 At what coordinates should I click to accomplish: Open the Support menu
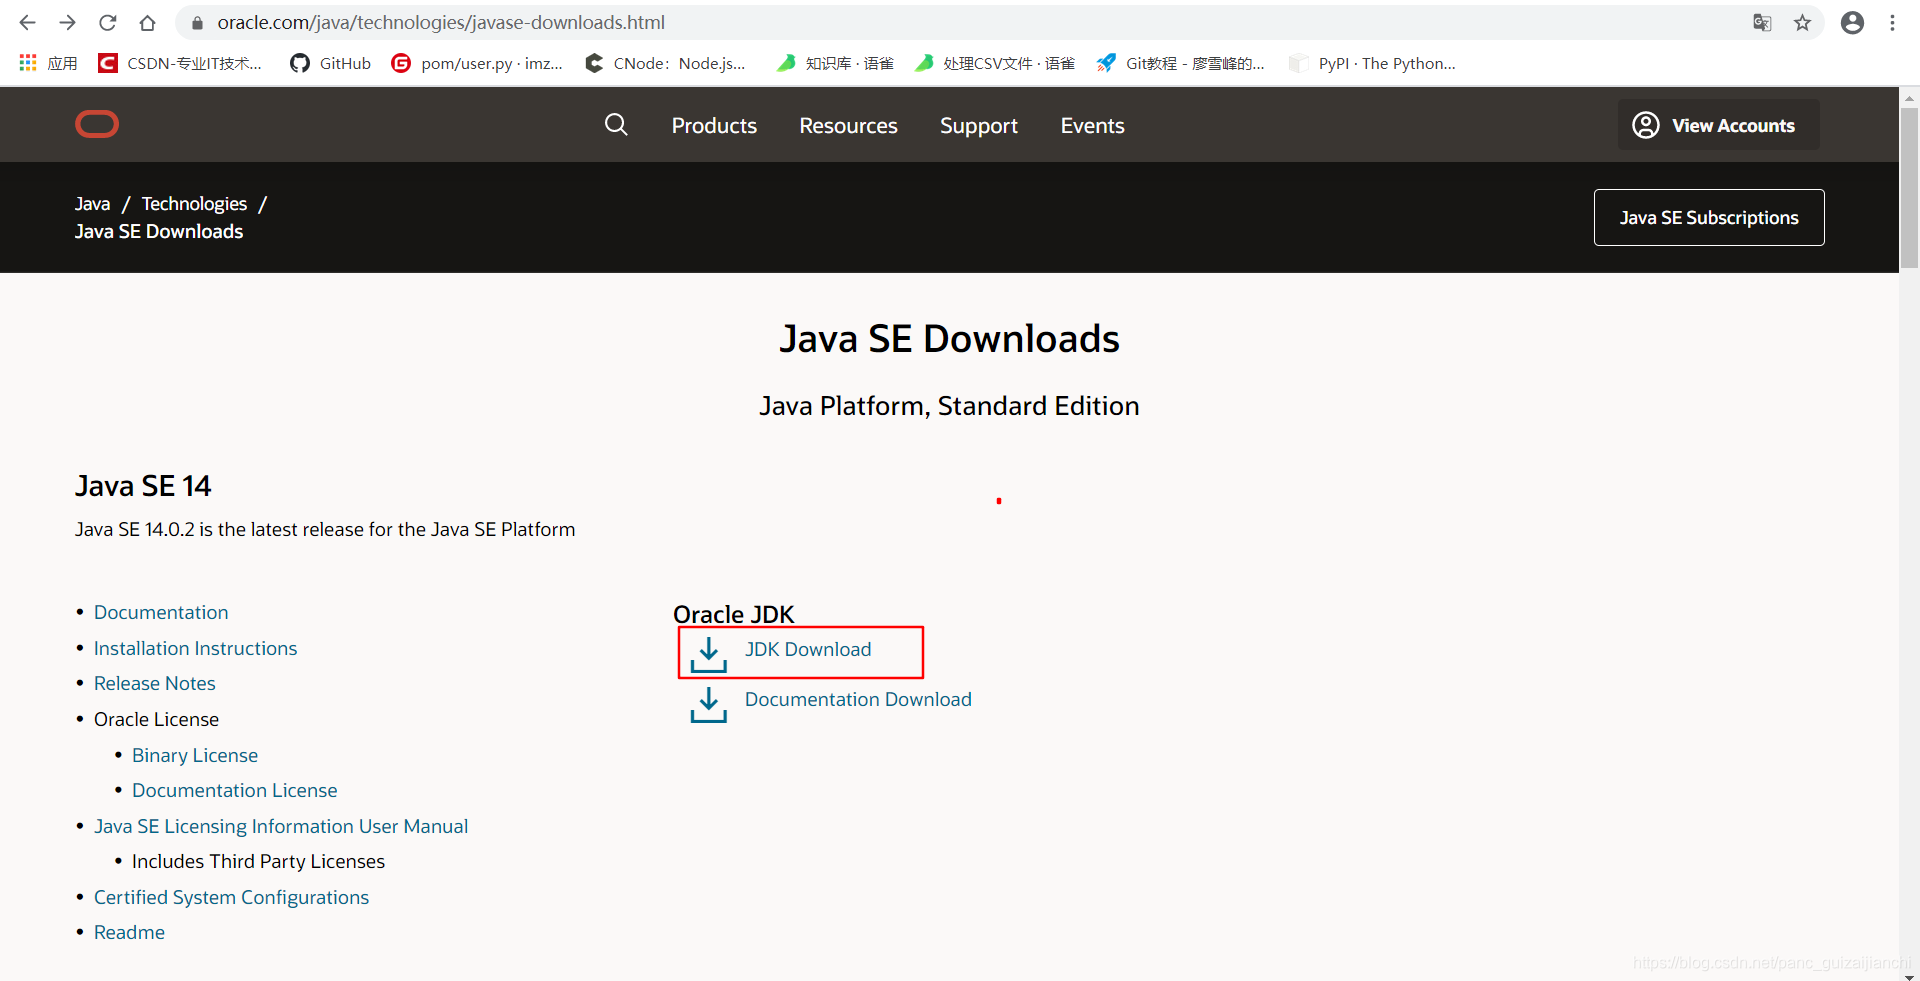pyautogui.click(x=979, y=125)
